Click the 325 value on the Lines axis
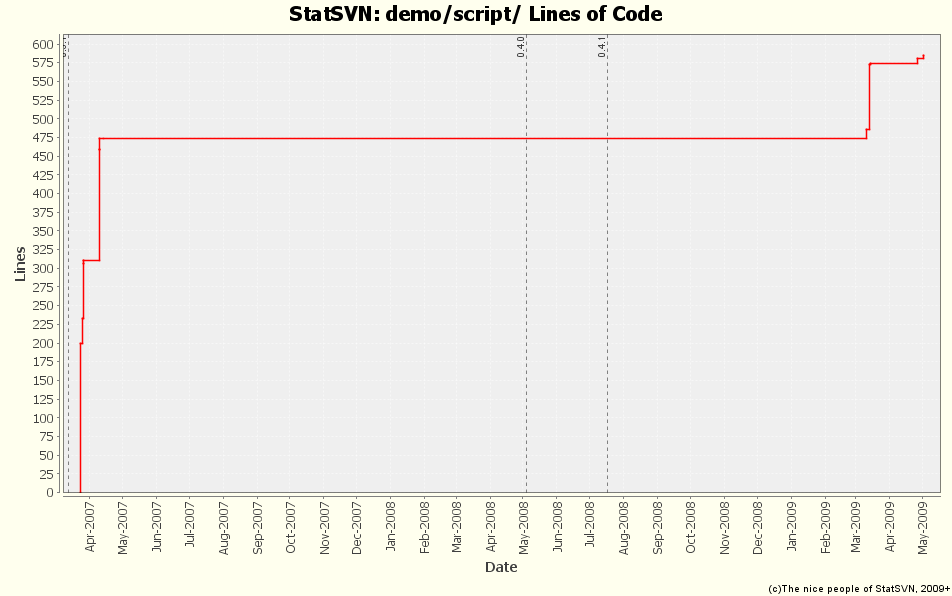Viewport: 952px width, 596px height. tap(43, 249)
